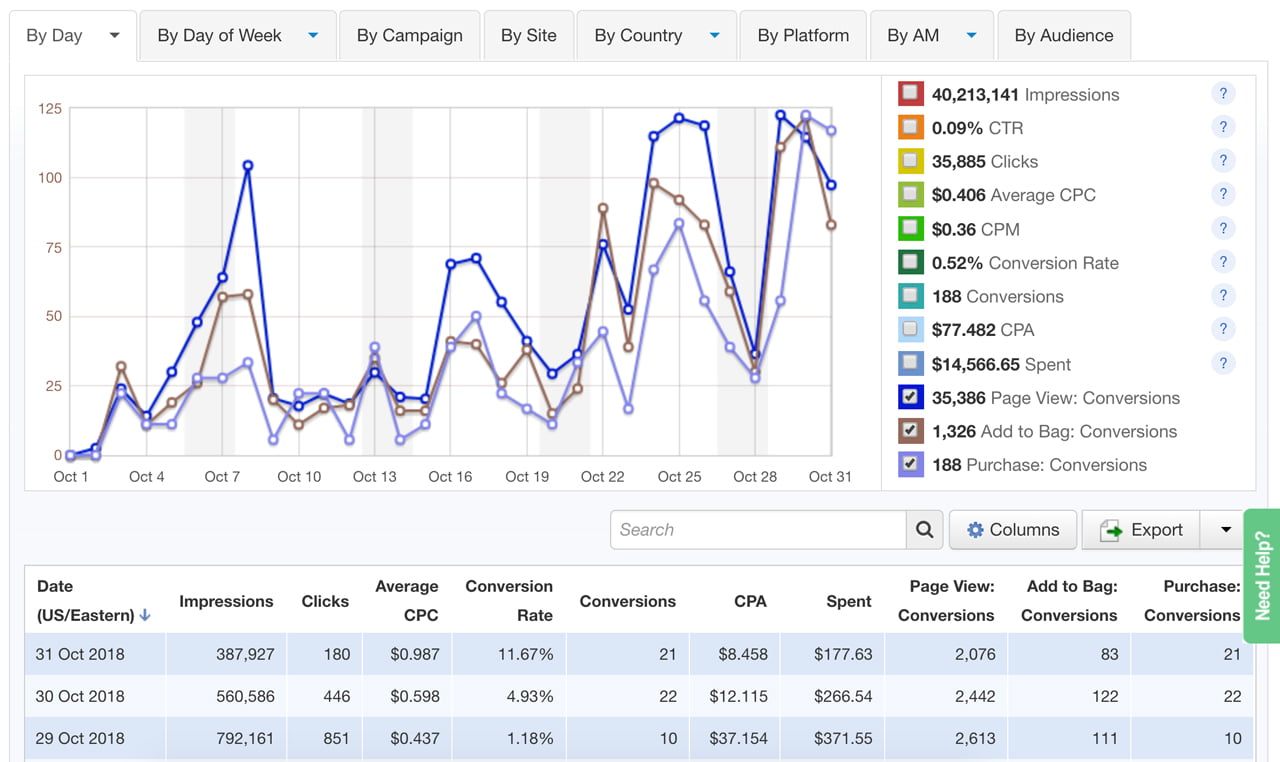Open help for Average CPC metric
1280x762 pixels.
(1222, 195)
